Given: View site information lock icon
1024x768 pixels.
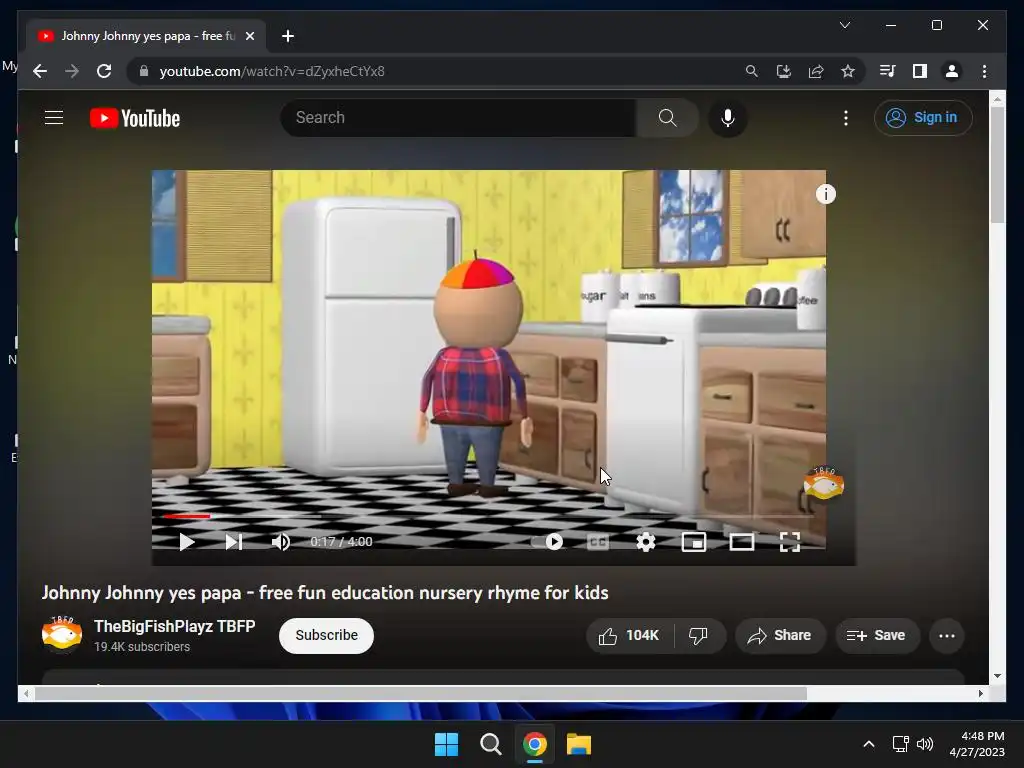Looking at the screenshot, I should pos(144,71).
